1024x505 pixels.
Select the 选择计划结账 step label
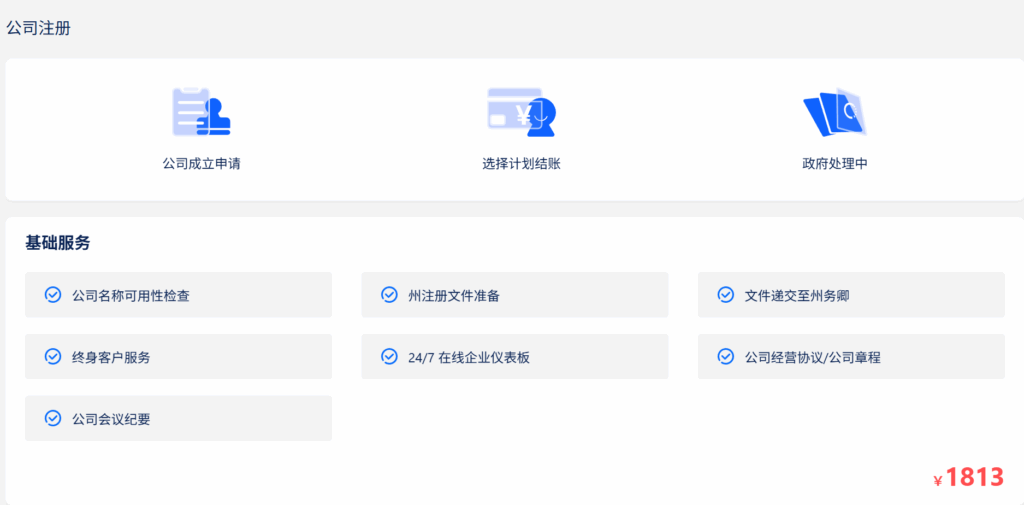tap(521, 163)
